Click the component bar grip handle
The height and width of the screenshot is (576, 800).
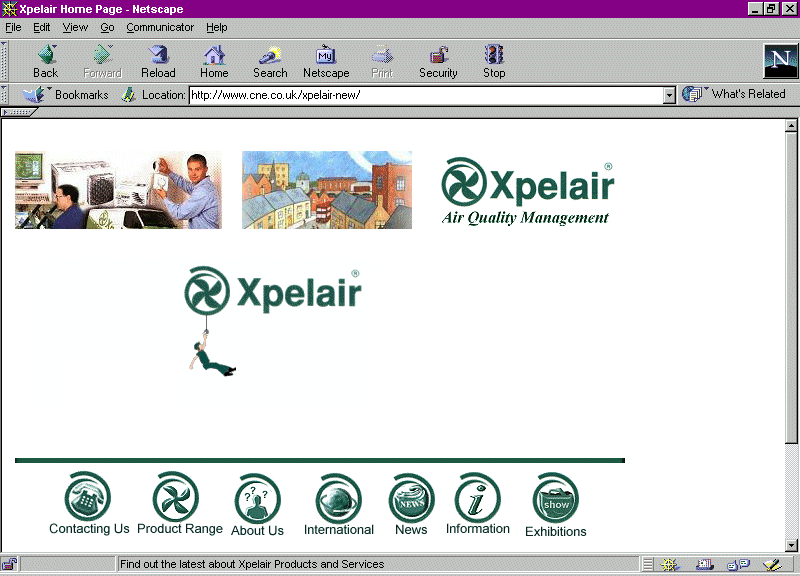(647, 564)
